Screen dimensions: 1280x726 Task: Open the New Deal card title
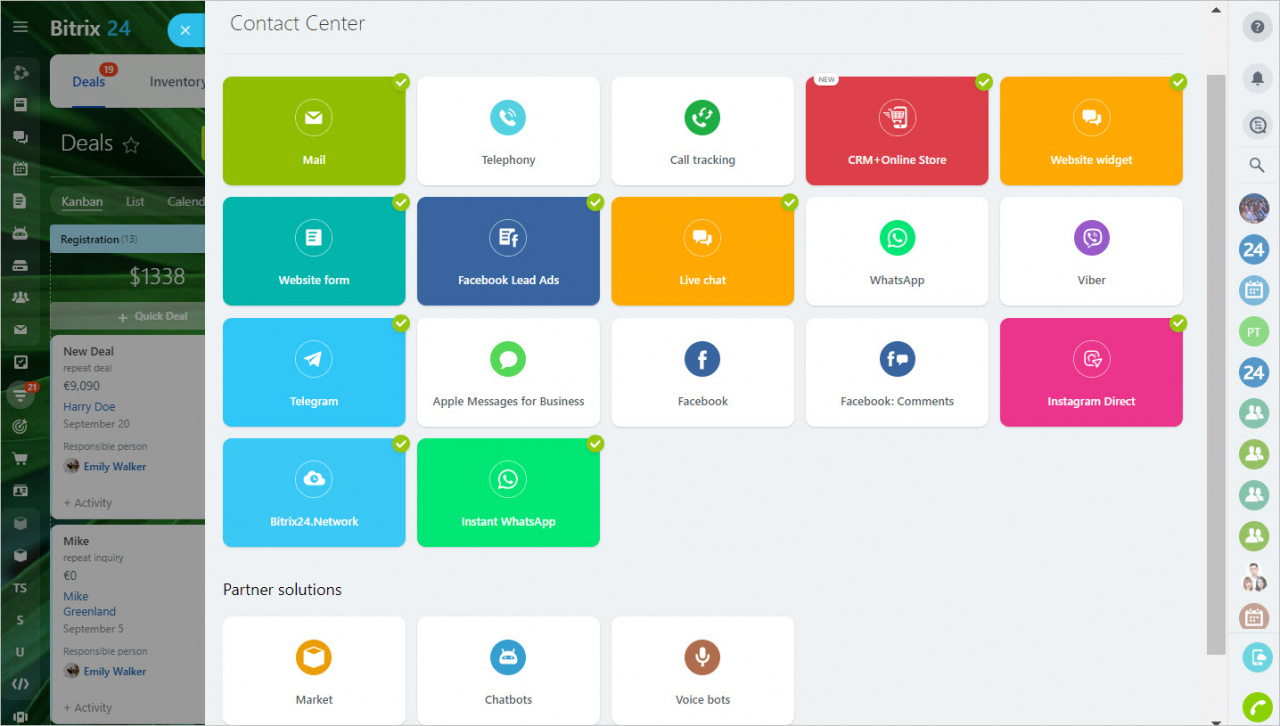click(89, 351)
